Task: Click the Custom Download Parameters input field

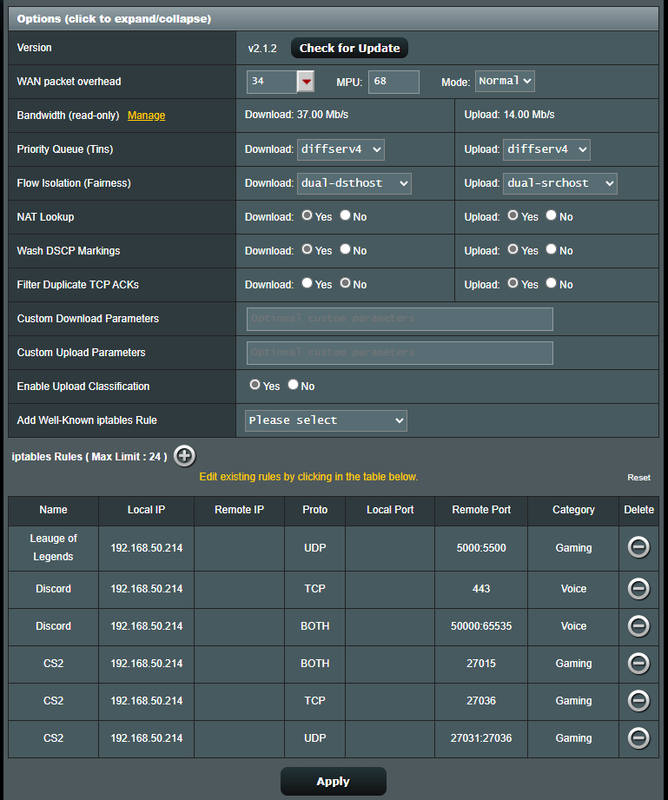Action: 399,319
